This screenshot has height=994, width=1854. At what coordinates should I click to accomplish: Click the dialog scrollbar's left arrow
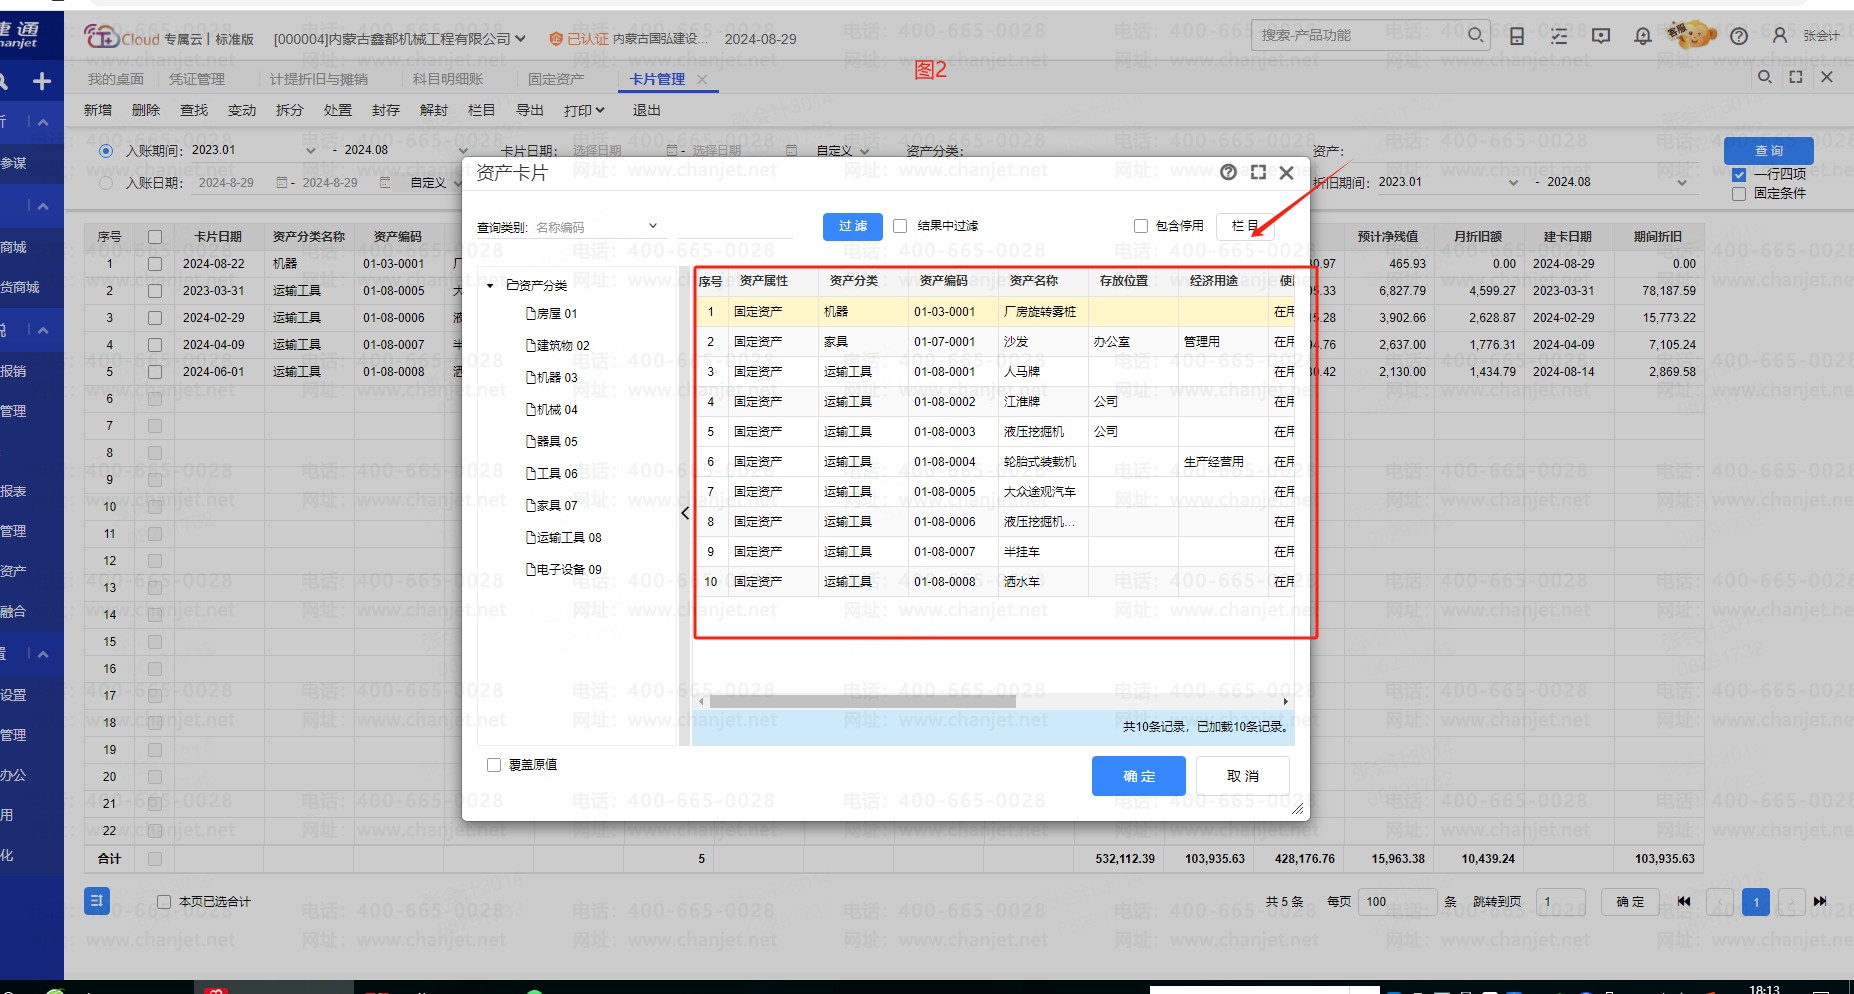click(x=700, y=701)
